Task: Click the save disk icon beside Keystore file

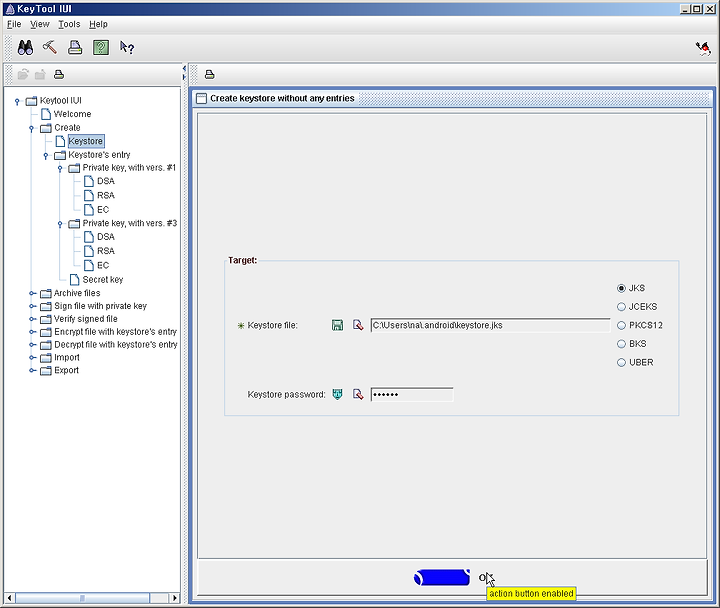Action: 338,325
